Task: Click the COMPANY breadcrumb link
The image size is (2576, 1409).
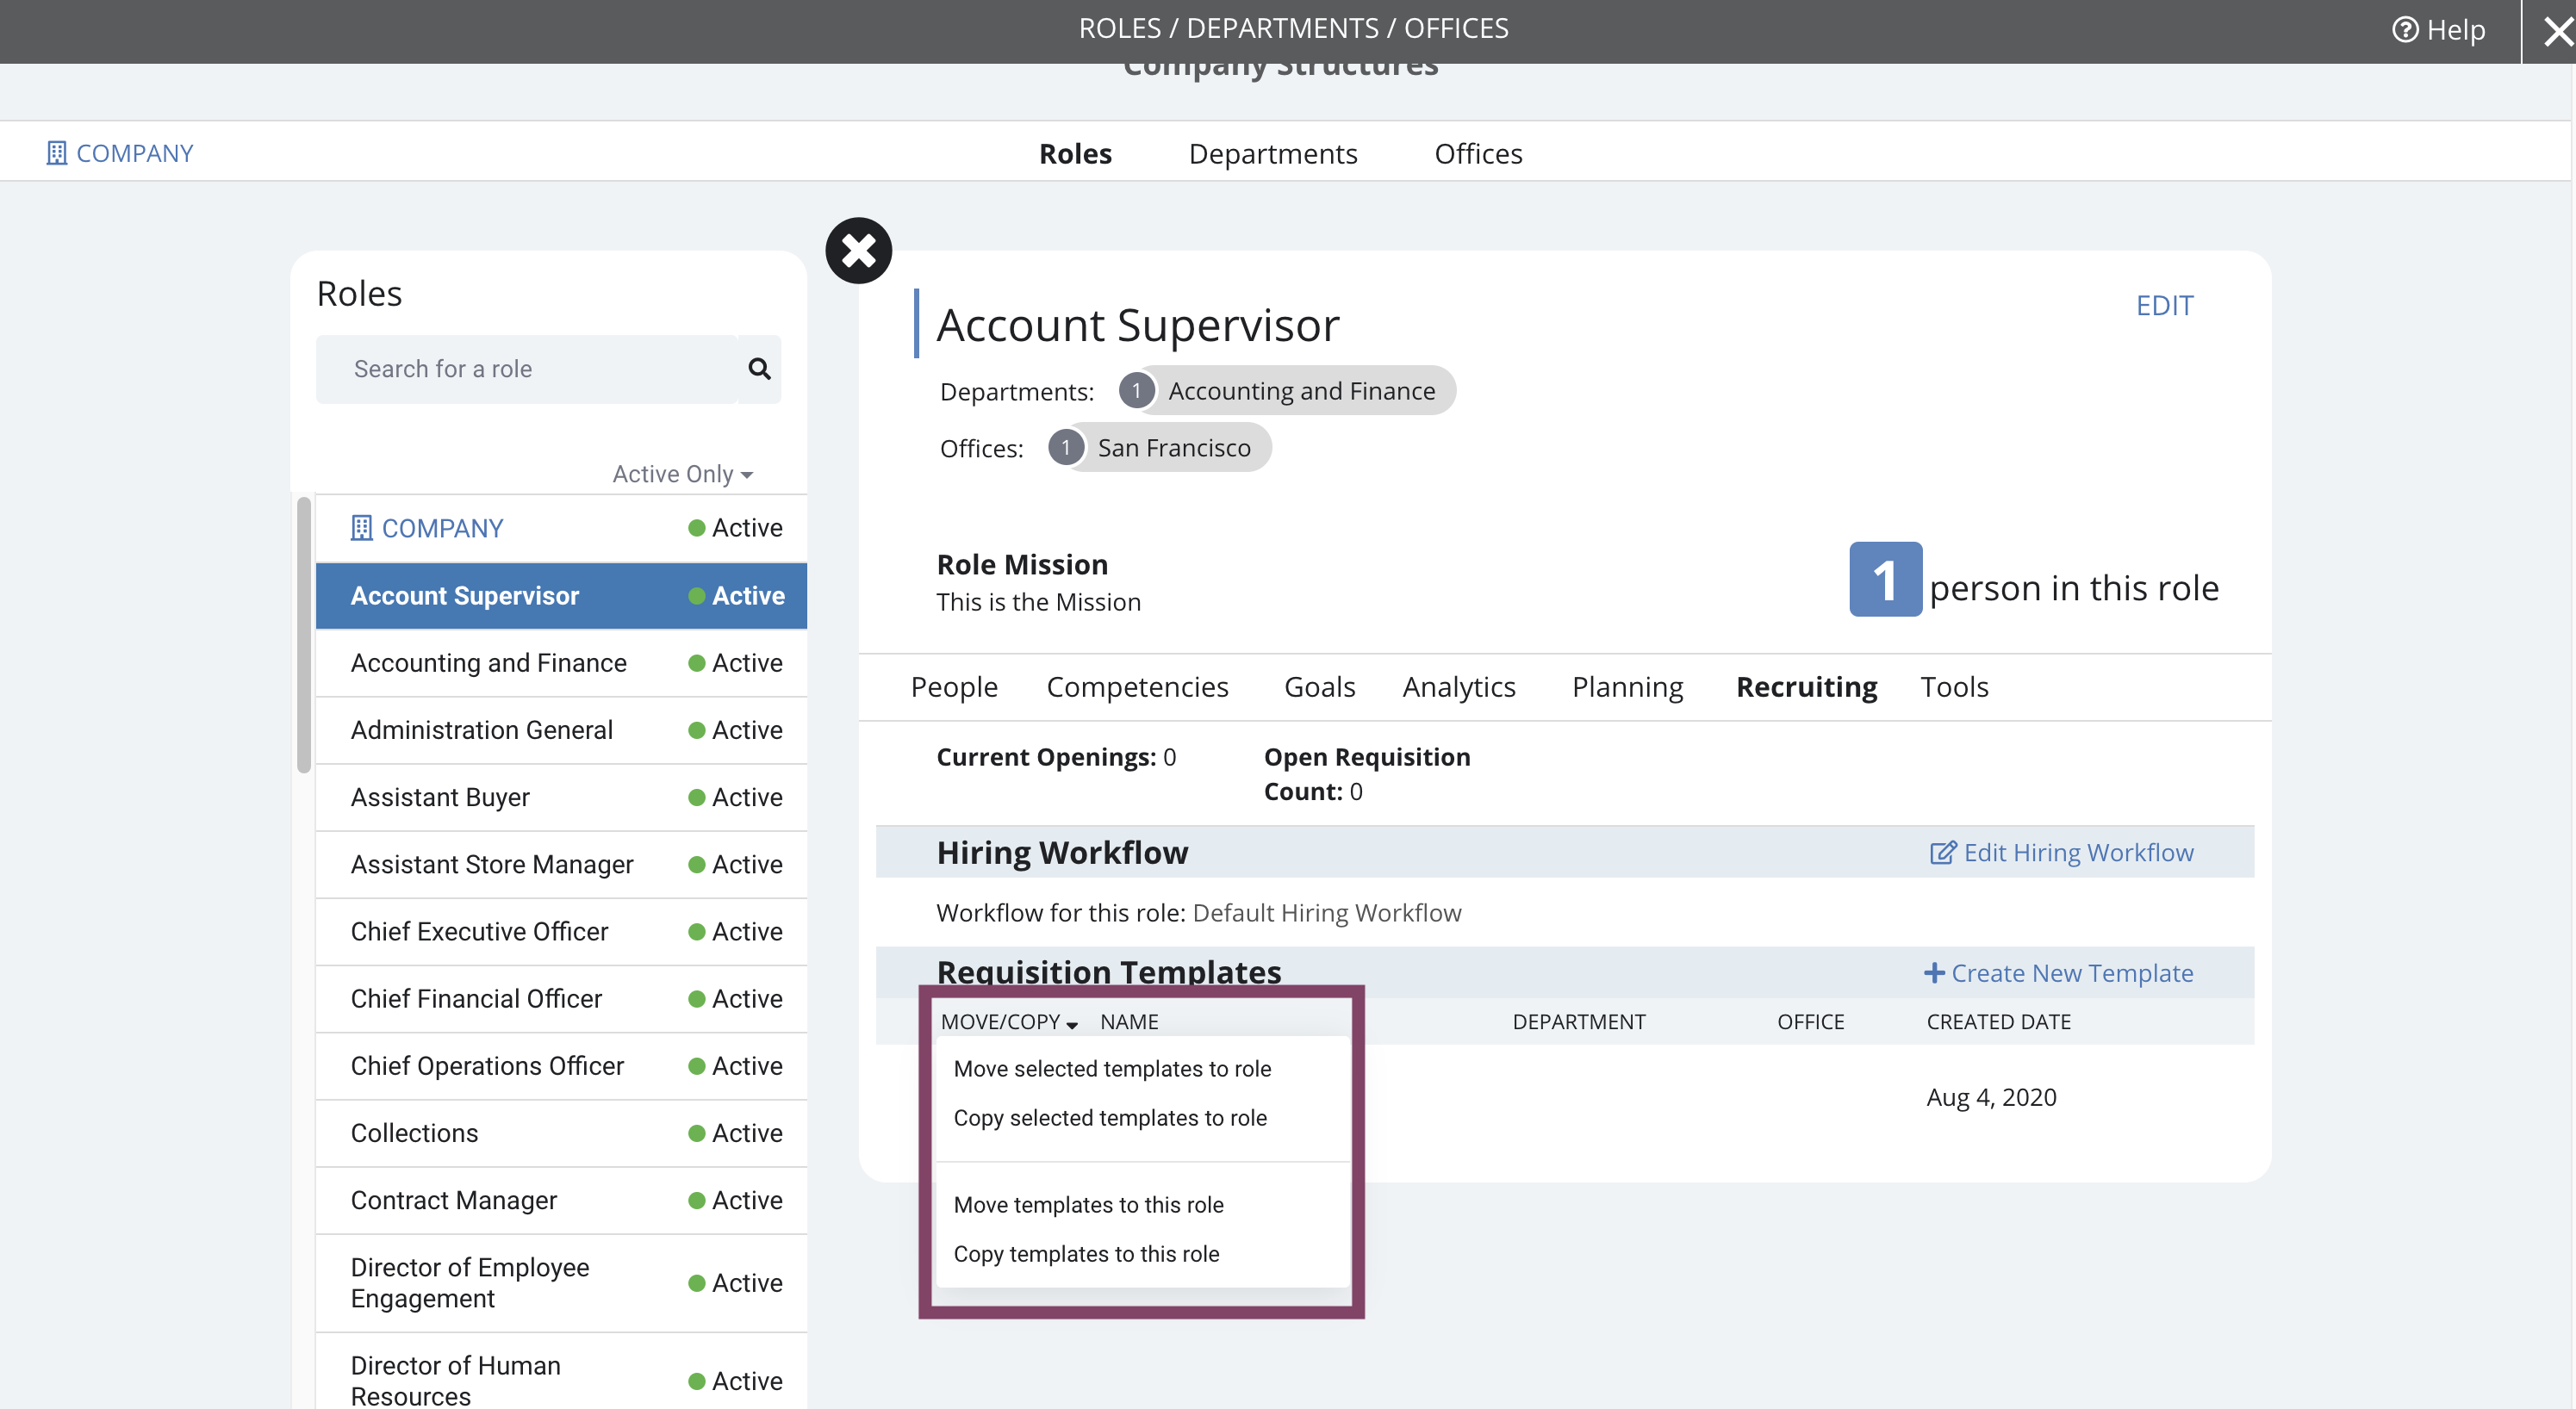Action: (120, 153)
